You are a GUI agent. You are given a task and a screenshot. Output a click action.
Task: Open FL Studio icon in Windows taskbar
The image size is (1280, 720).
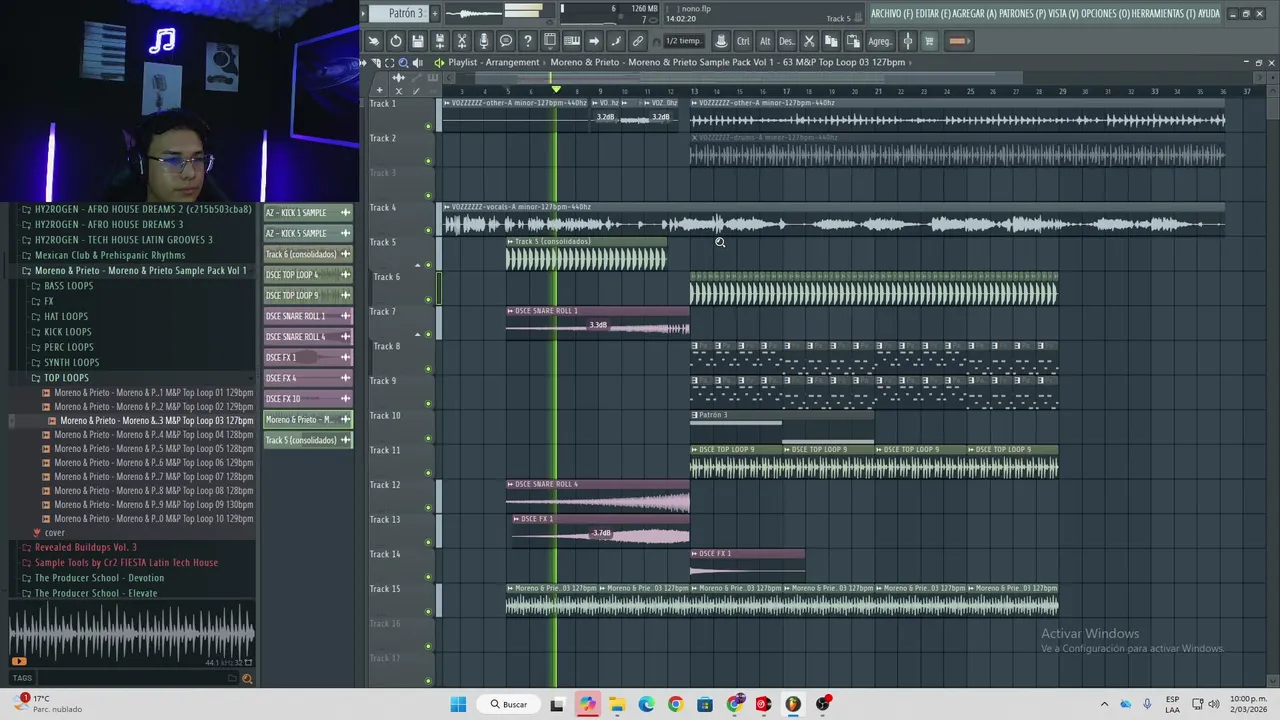(x=793, y=704)
